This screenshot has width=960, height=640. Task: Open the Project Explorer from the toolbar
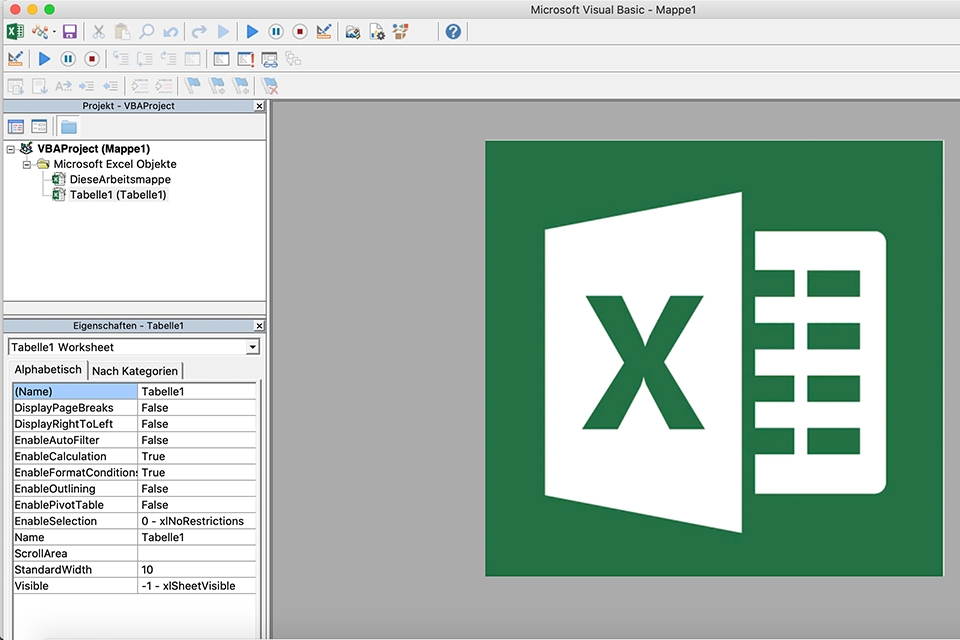352,32
